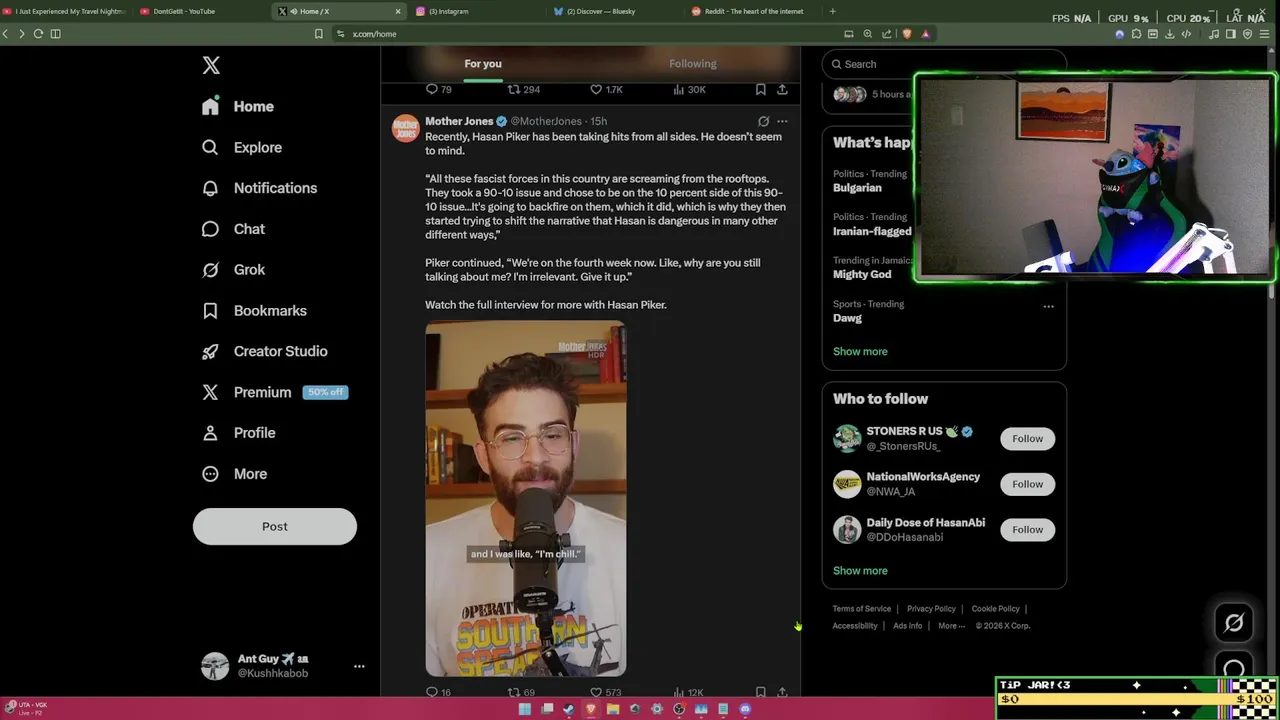The width and height of the screenshot is (1280, 720).
Task: Open the more options for Dawg trend
Action: click(1048, 306)
